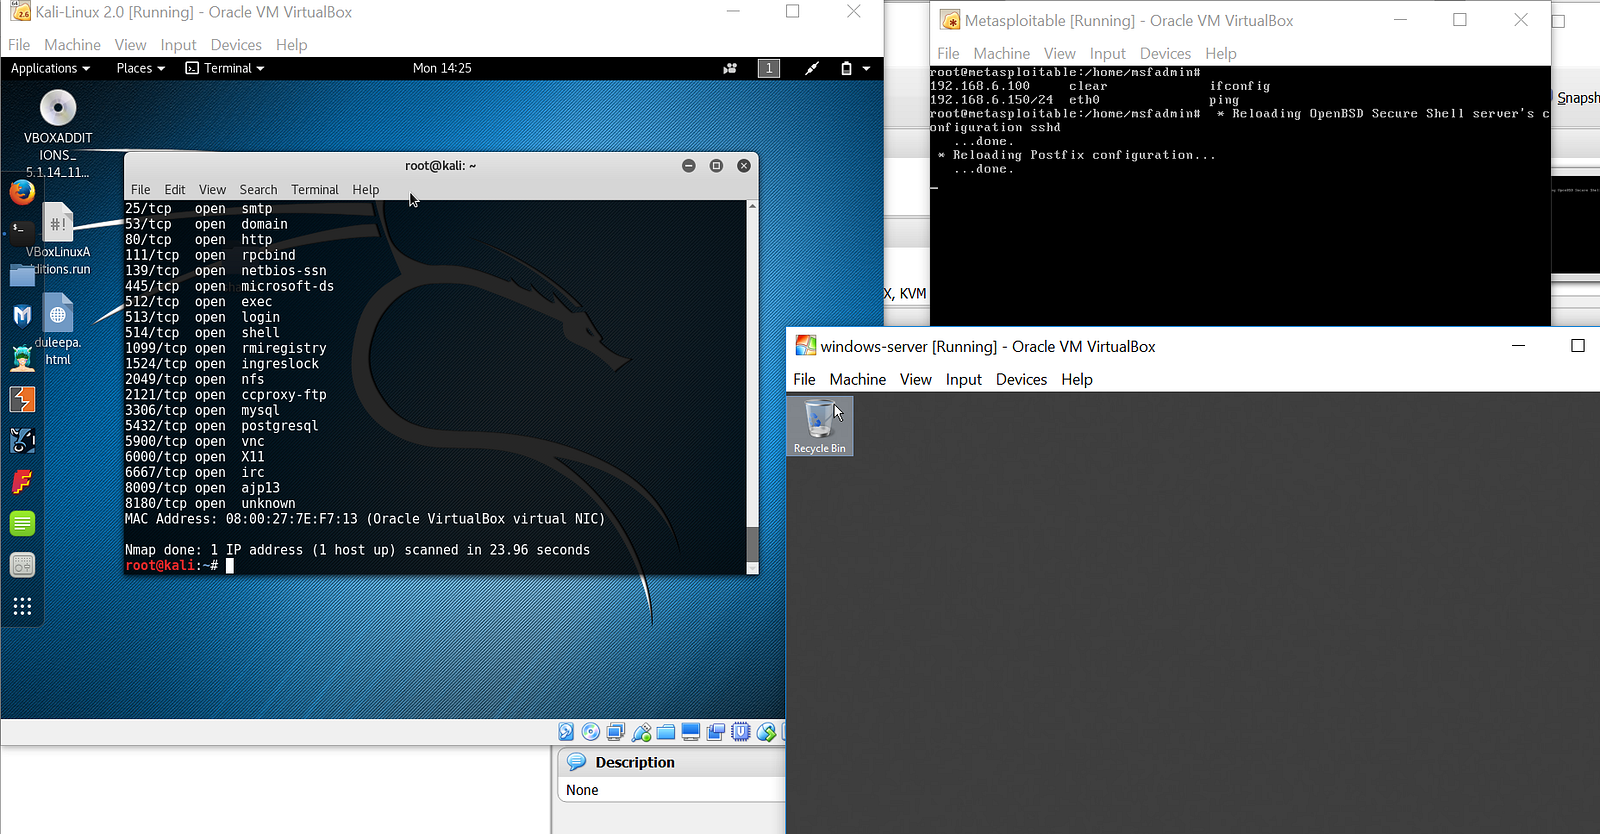Click "MAC Address: 08:00:27:7E:F7:13" terminal line

pos(365,519)
